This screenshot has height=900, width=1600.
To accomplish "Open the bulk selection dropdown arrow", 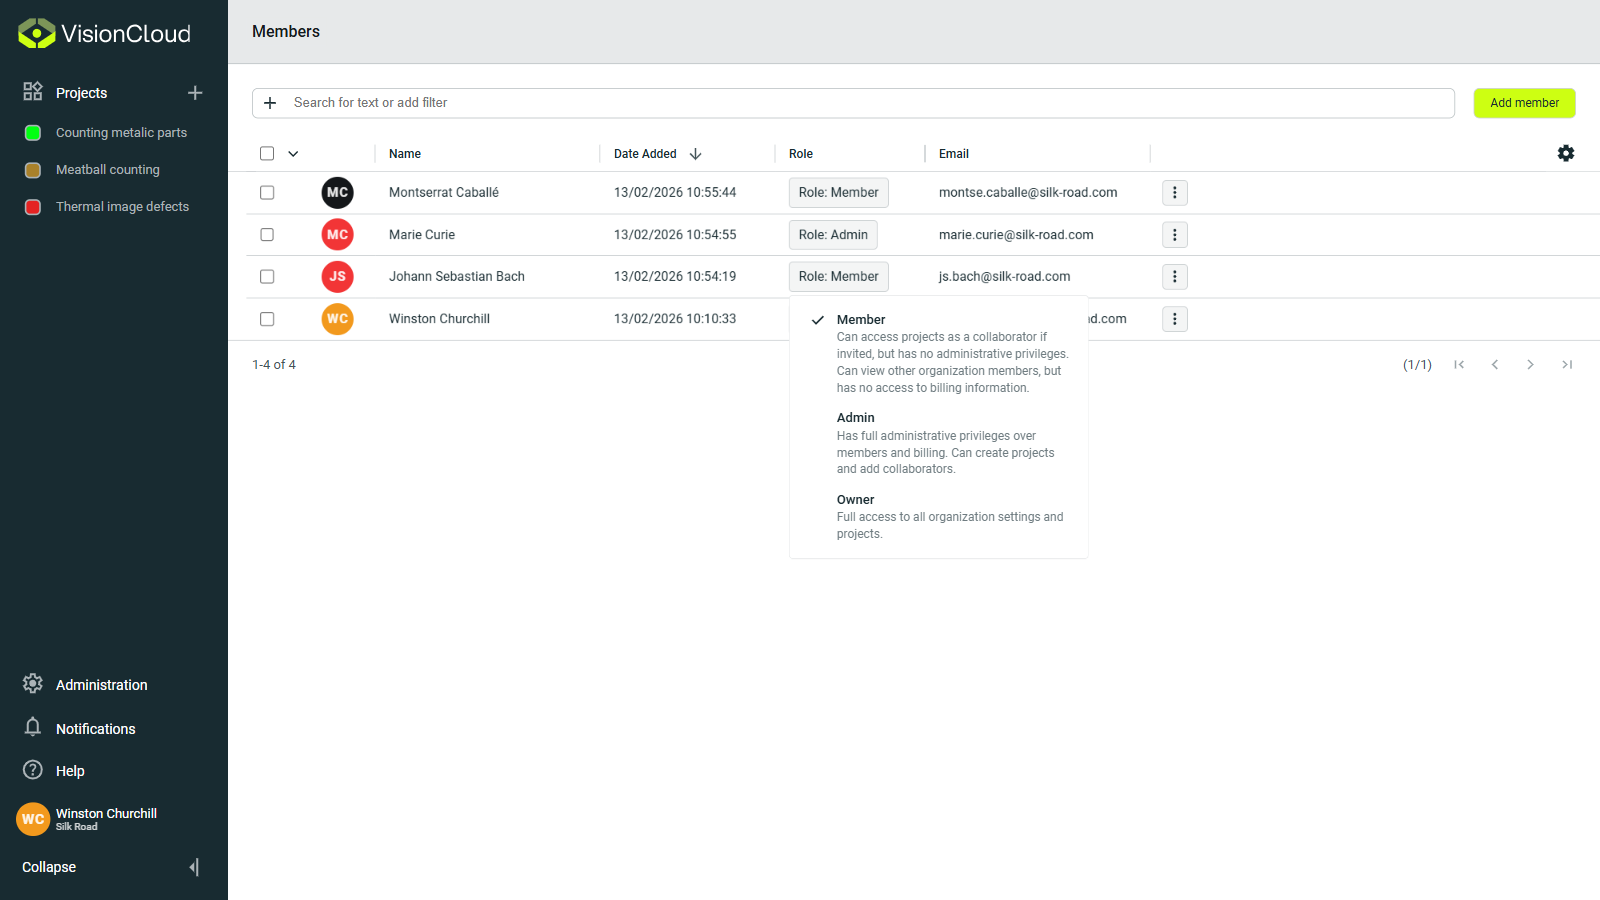I will click(292, 152).
